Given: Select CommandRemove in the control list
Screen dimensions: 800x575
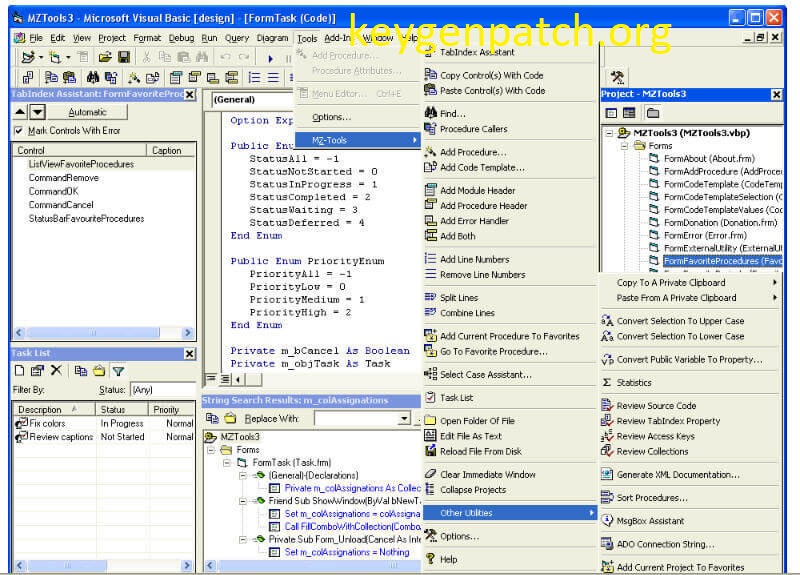Looking at the screenshot, I should [63, 178].
